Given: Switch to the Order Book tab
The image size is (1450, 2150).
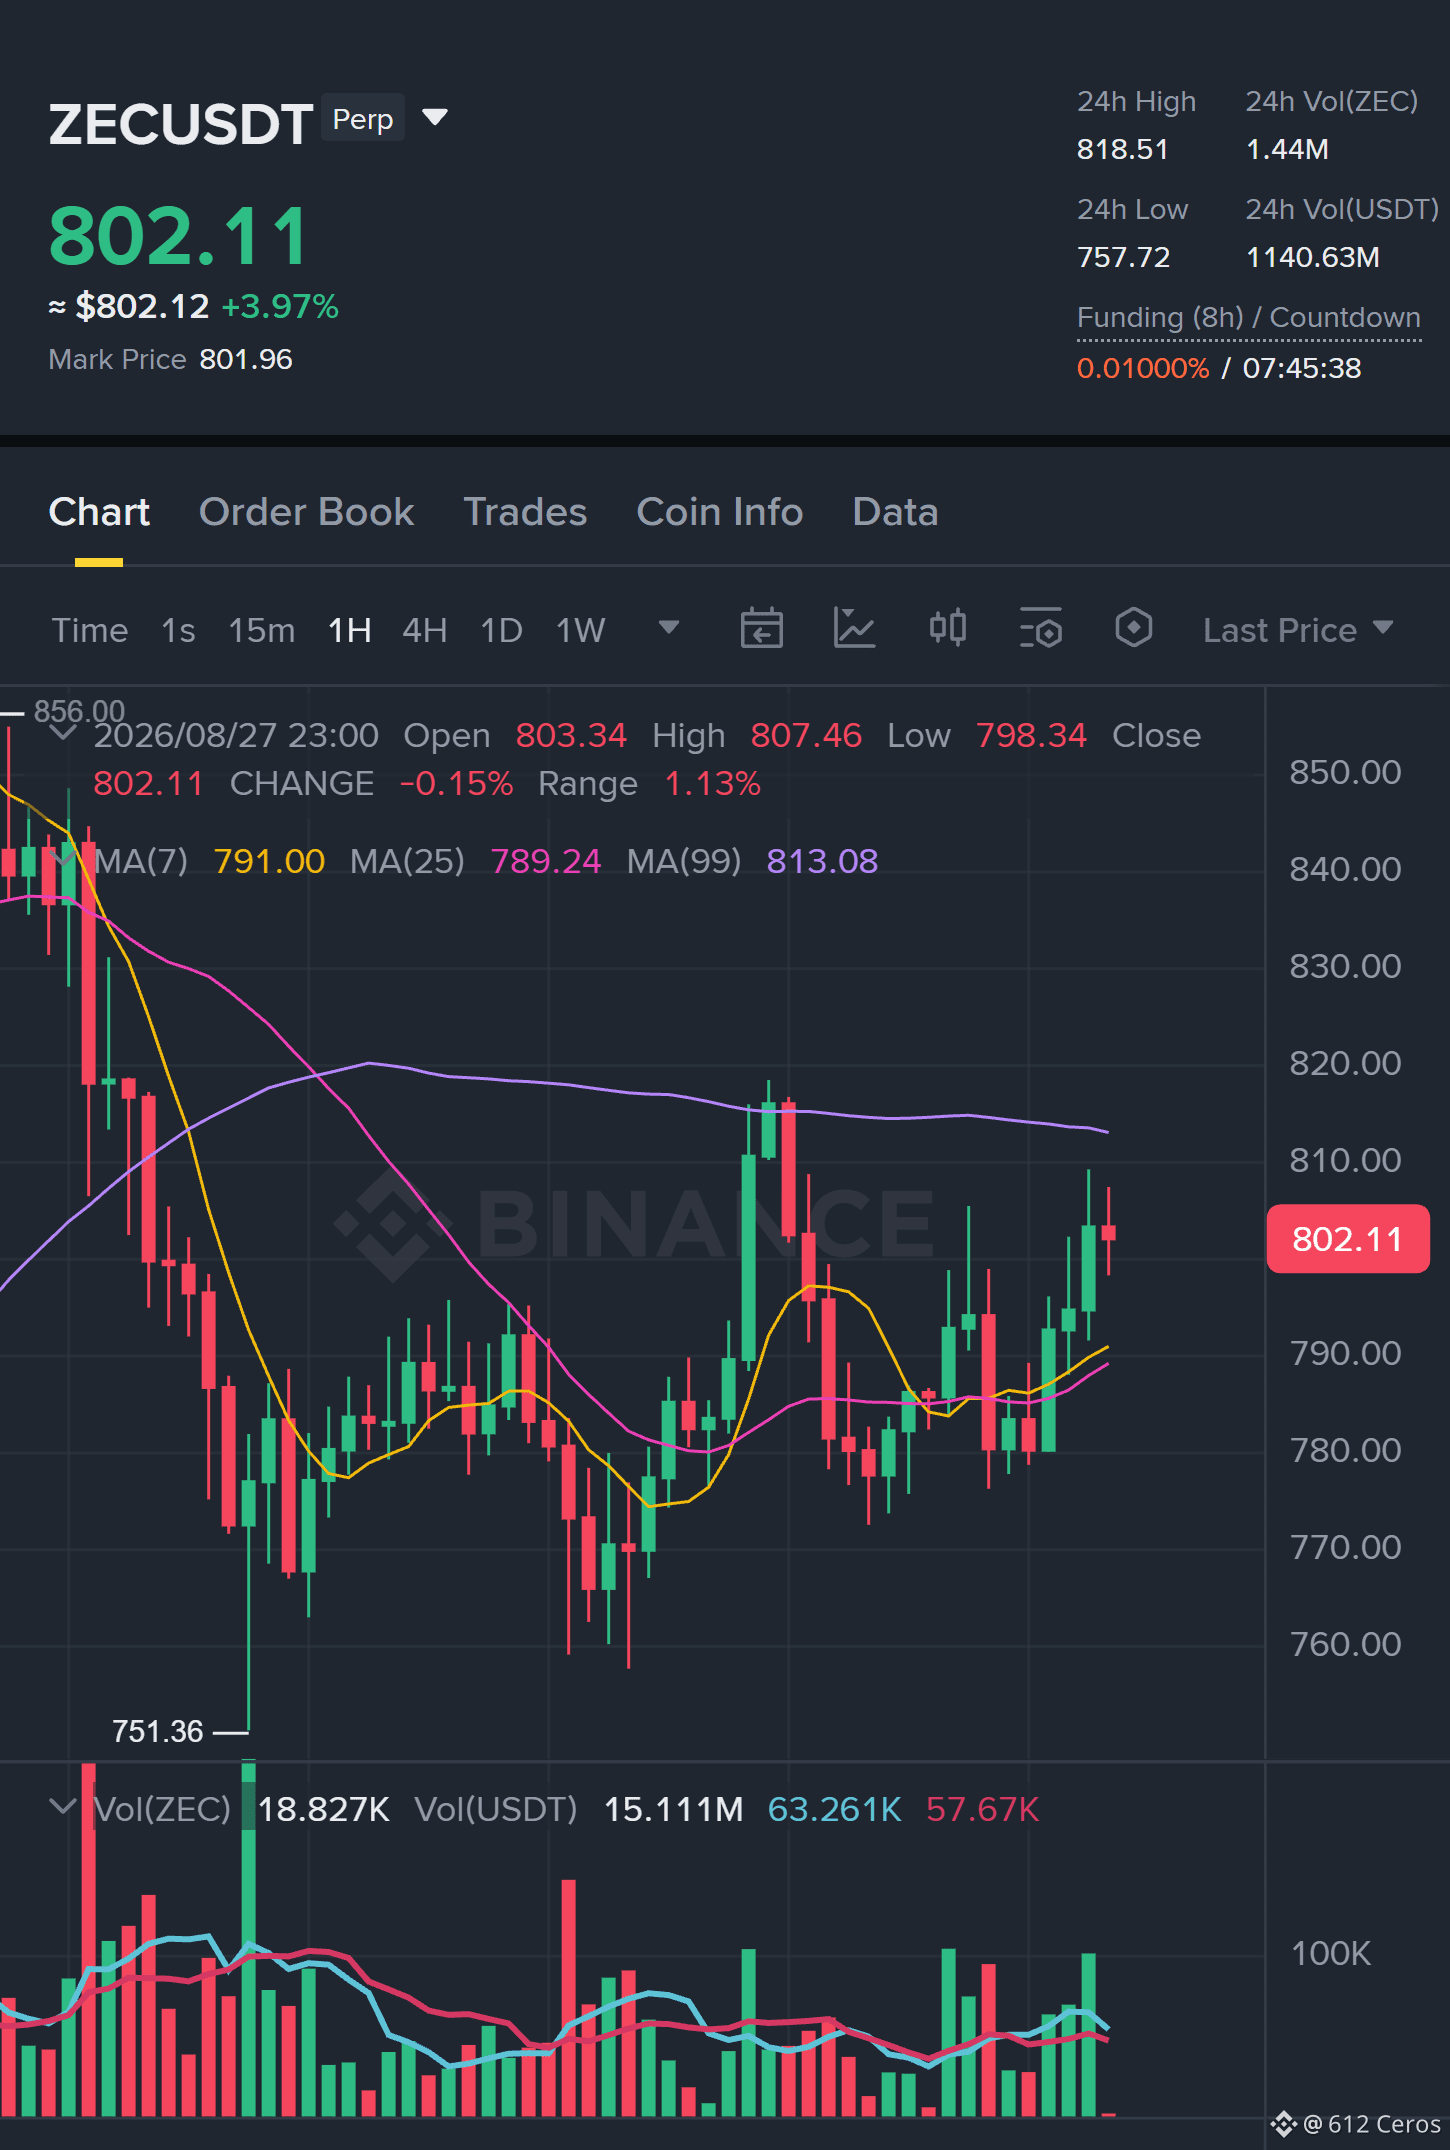Looking at the screenshot, I should pyautogui.click(x=306, y=512).
